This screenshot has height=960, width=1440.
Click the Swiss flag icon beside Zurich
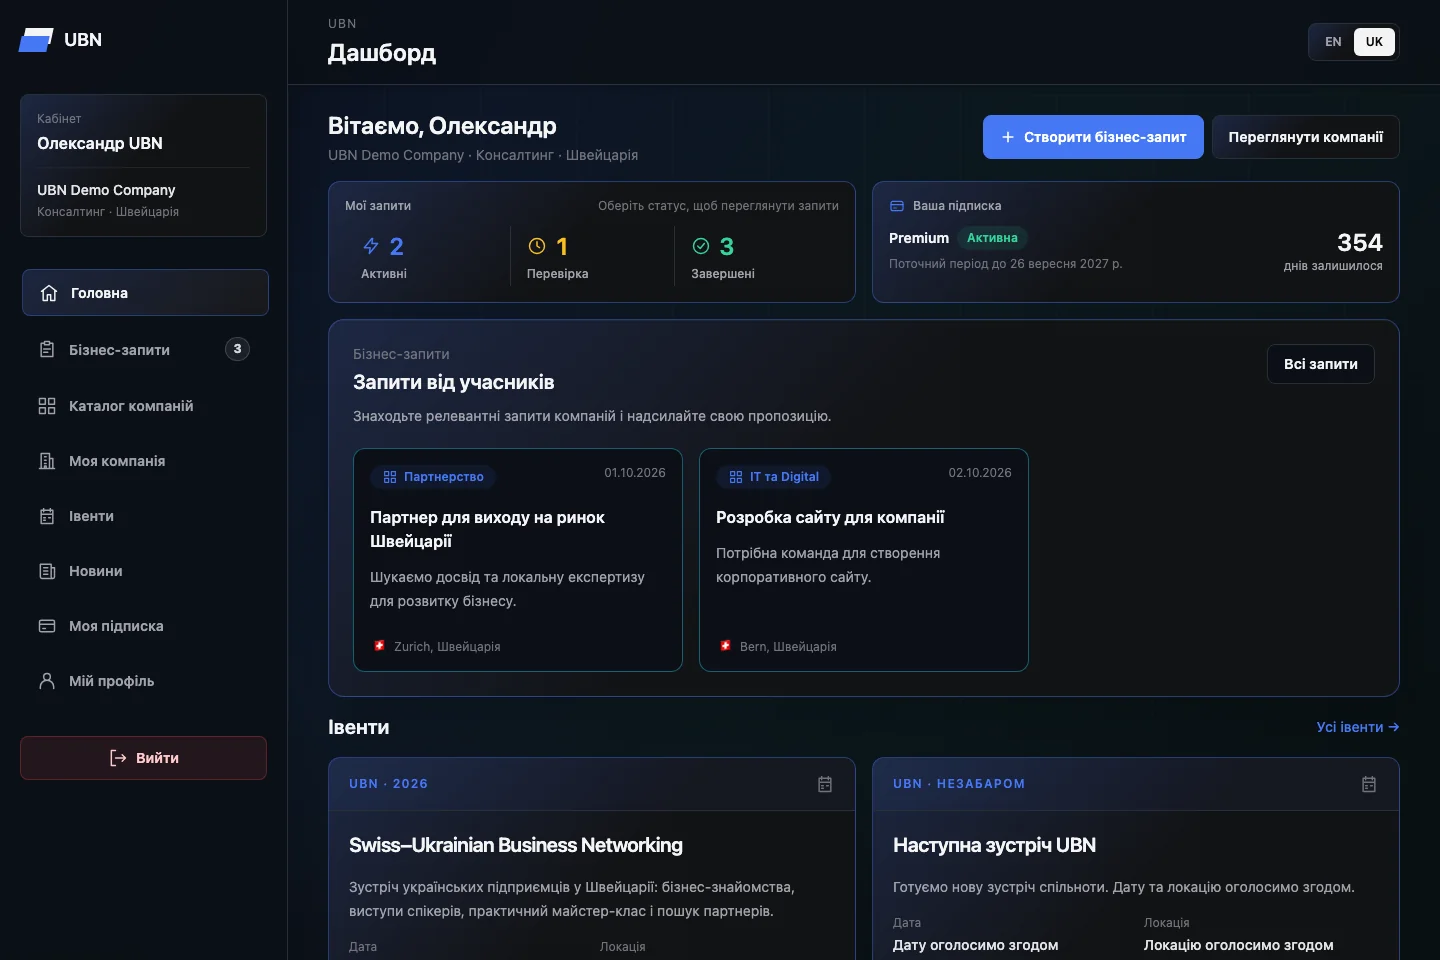point(380,646)
